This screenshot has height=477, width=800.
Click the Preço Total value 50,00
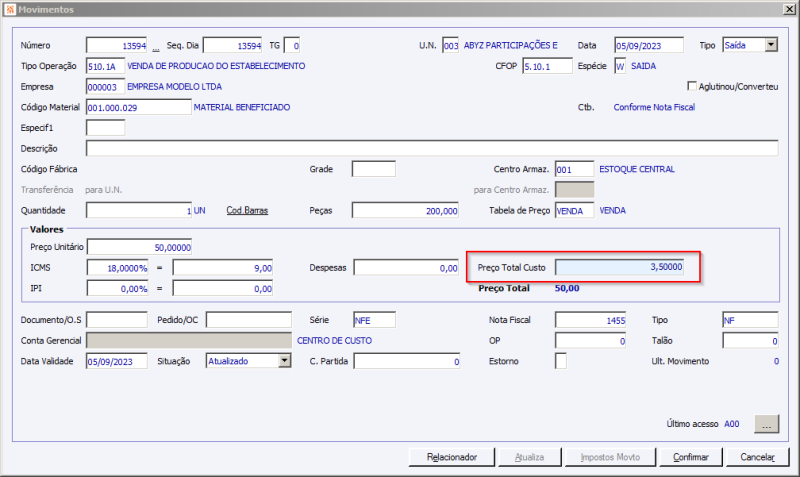[x=567, y=288]
